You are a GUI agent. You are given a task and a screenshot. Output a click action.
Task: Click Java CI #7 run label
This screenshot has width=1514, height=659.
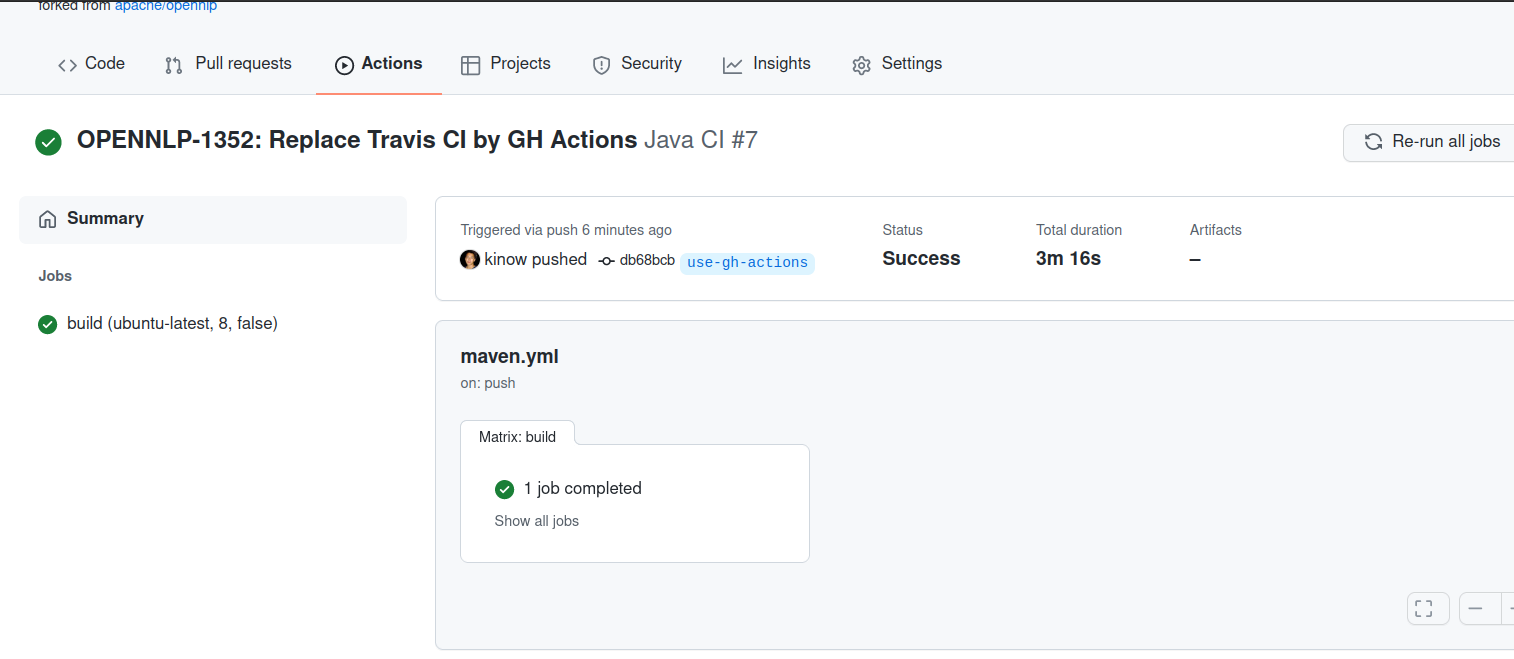[701, 140]
